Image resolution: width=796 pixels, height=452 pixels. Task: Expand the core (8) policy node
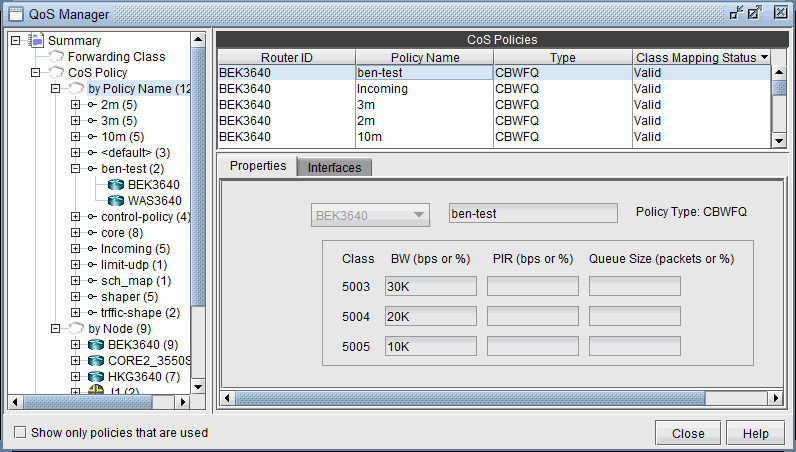(x=76, y=233)
